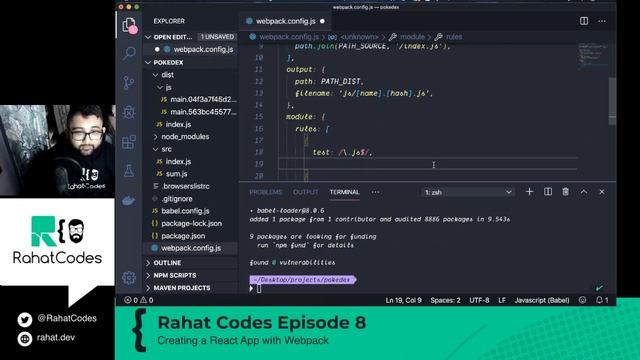This screenshot has width=640, height=360.
Task: Kill the terminal with trash icon
Action: point(565,192)
